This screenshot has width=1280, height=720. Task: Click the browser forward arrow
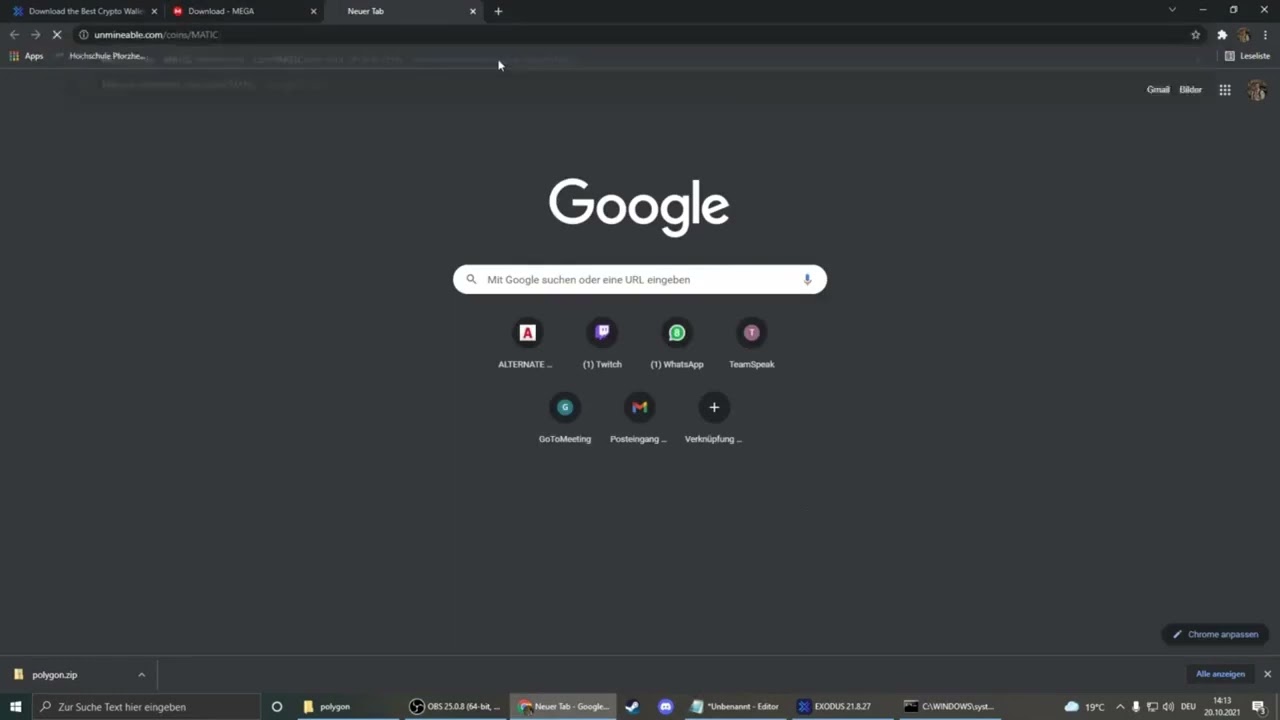point(35,34)
